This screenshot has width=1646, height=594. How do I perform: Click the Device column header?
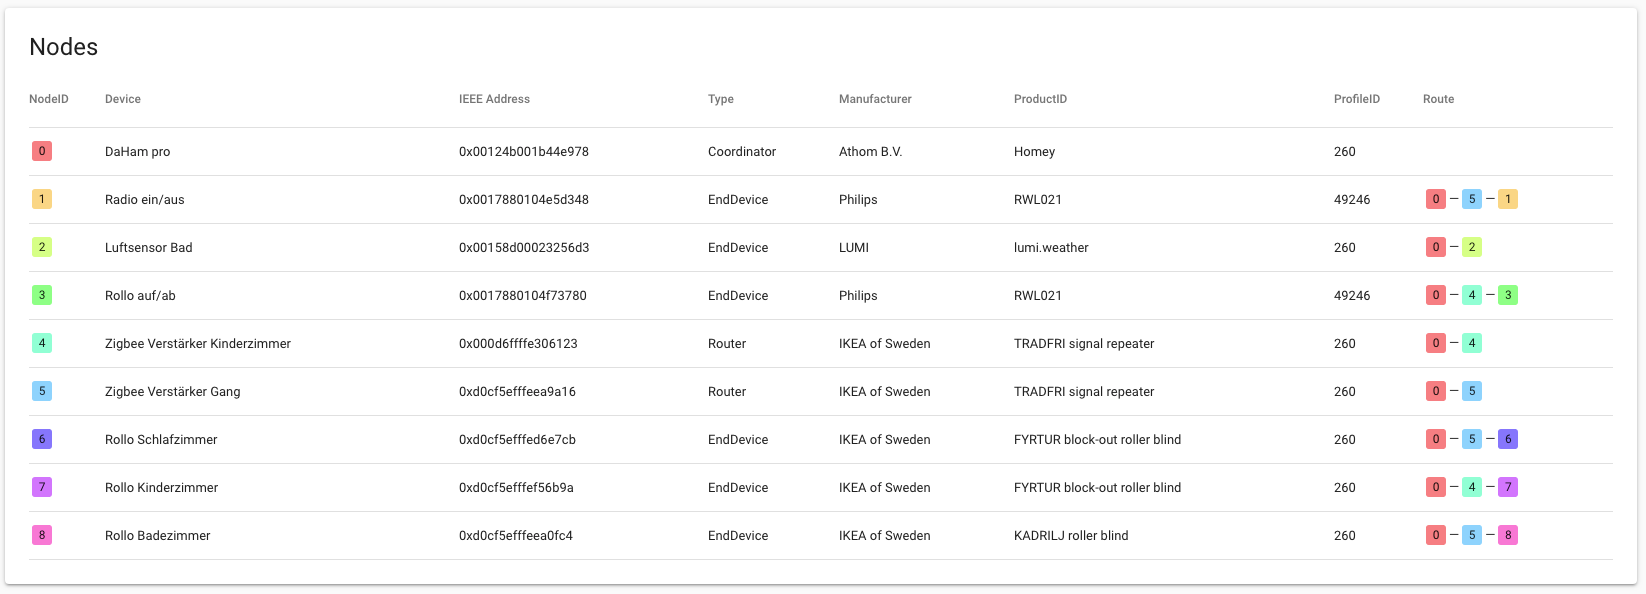[x=123, y=99]
